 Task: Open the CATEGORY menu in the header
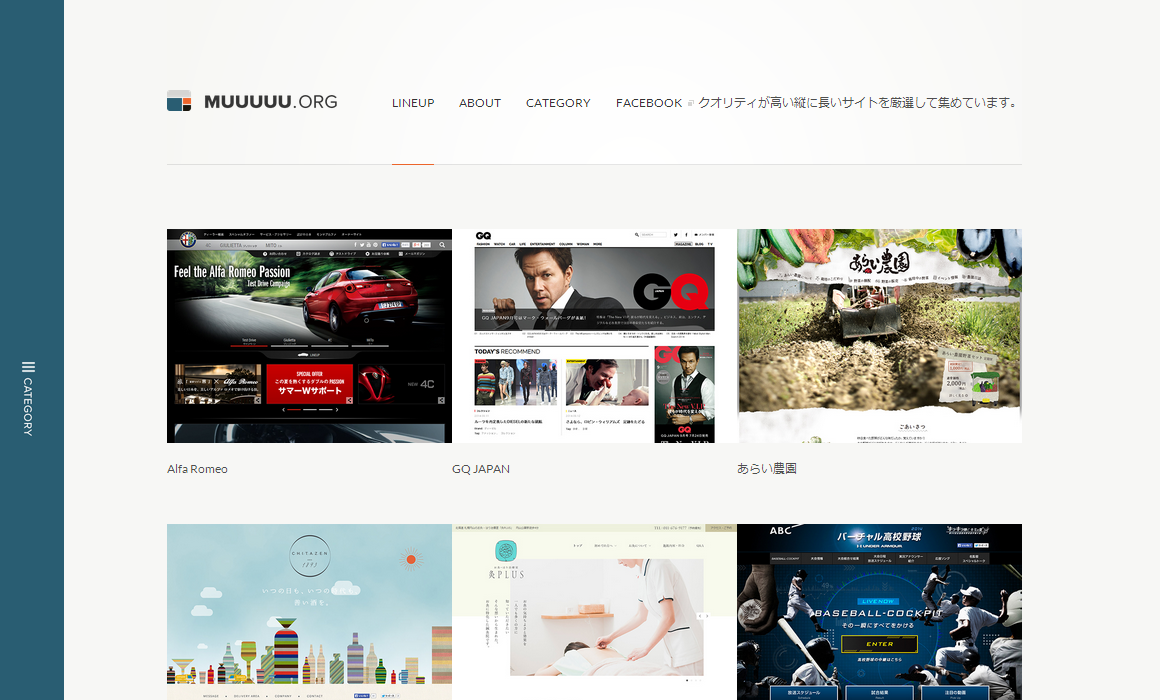558,103
